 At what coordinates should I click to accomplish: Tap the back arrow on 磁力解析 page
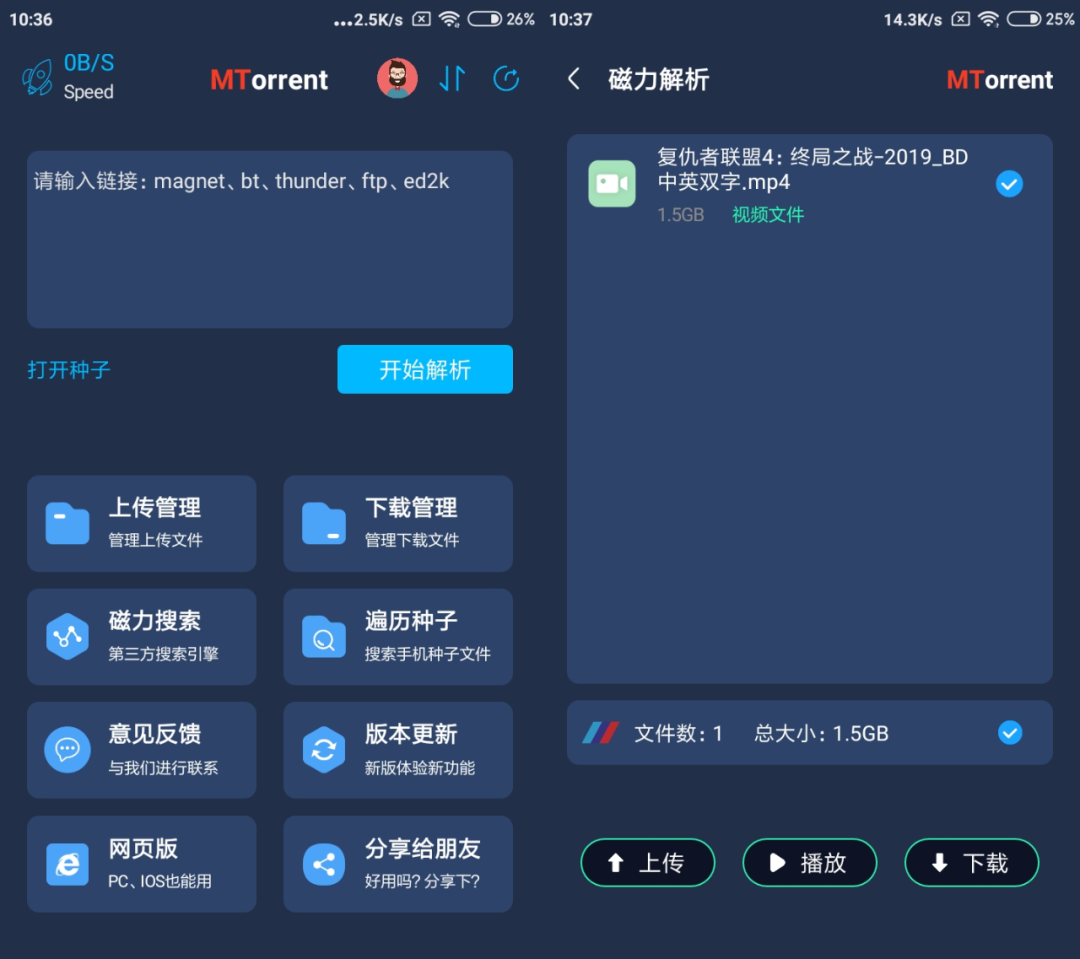(x=573, y=78)
